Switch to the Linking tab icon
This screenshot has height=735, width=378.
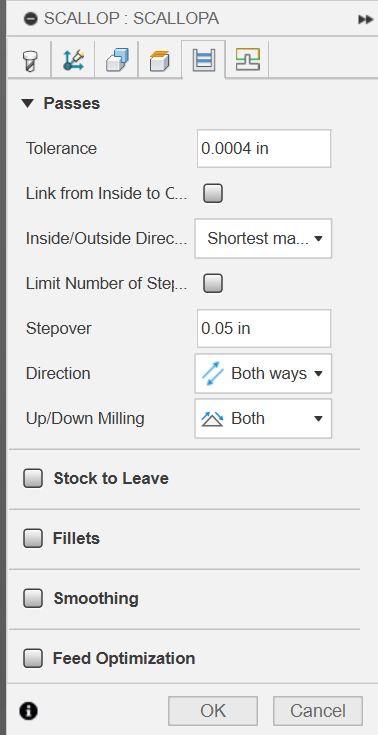pyautogui.click(x=248, y=60)
